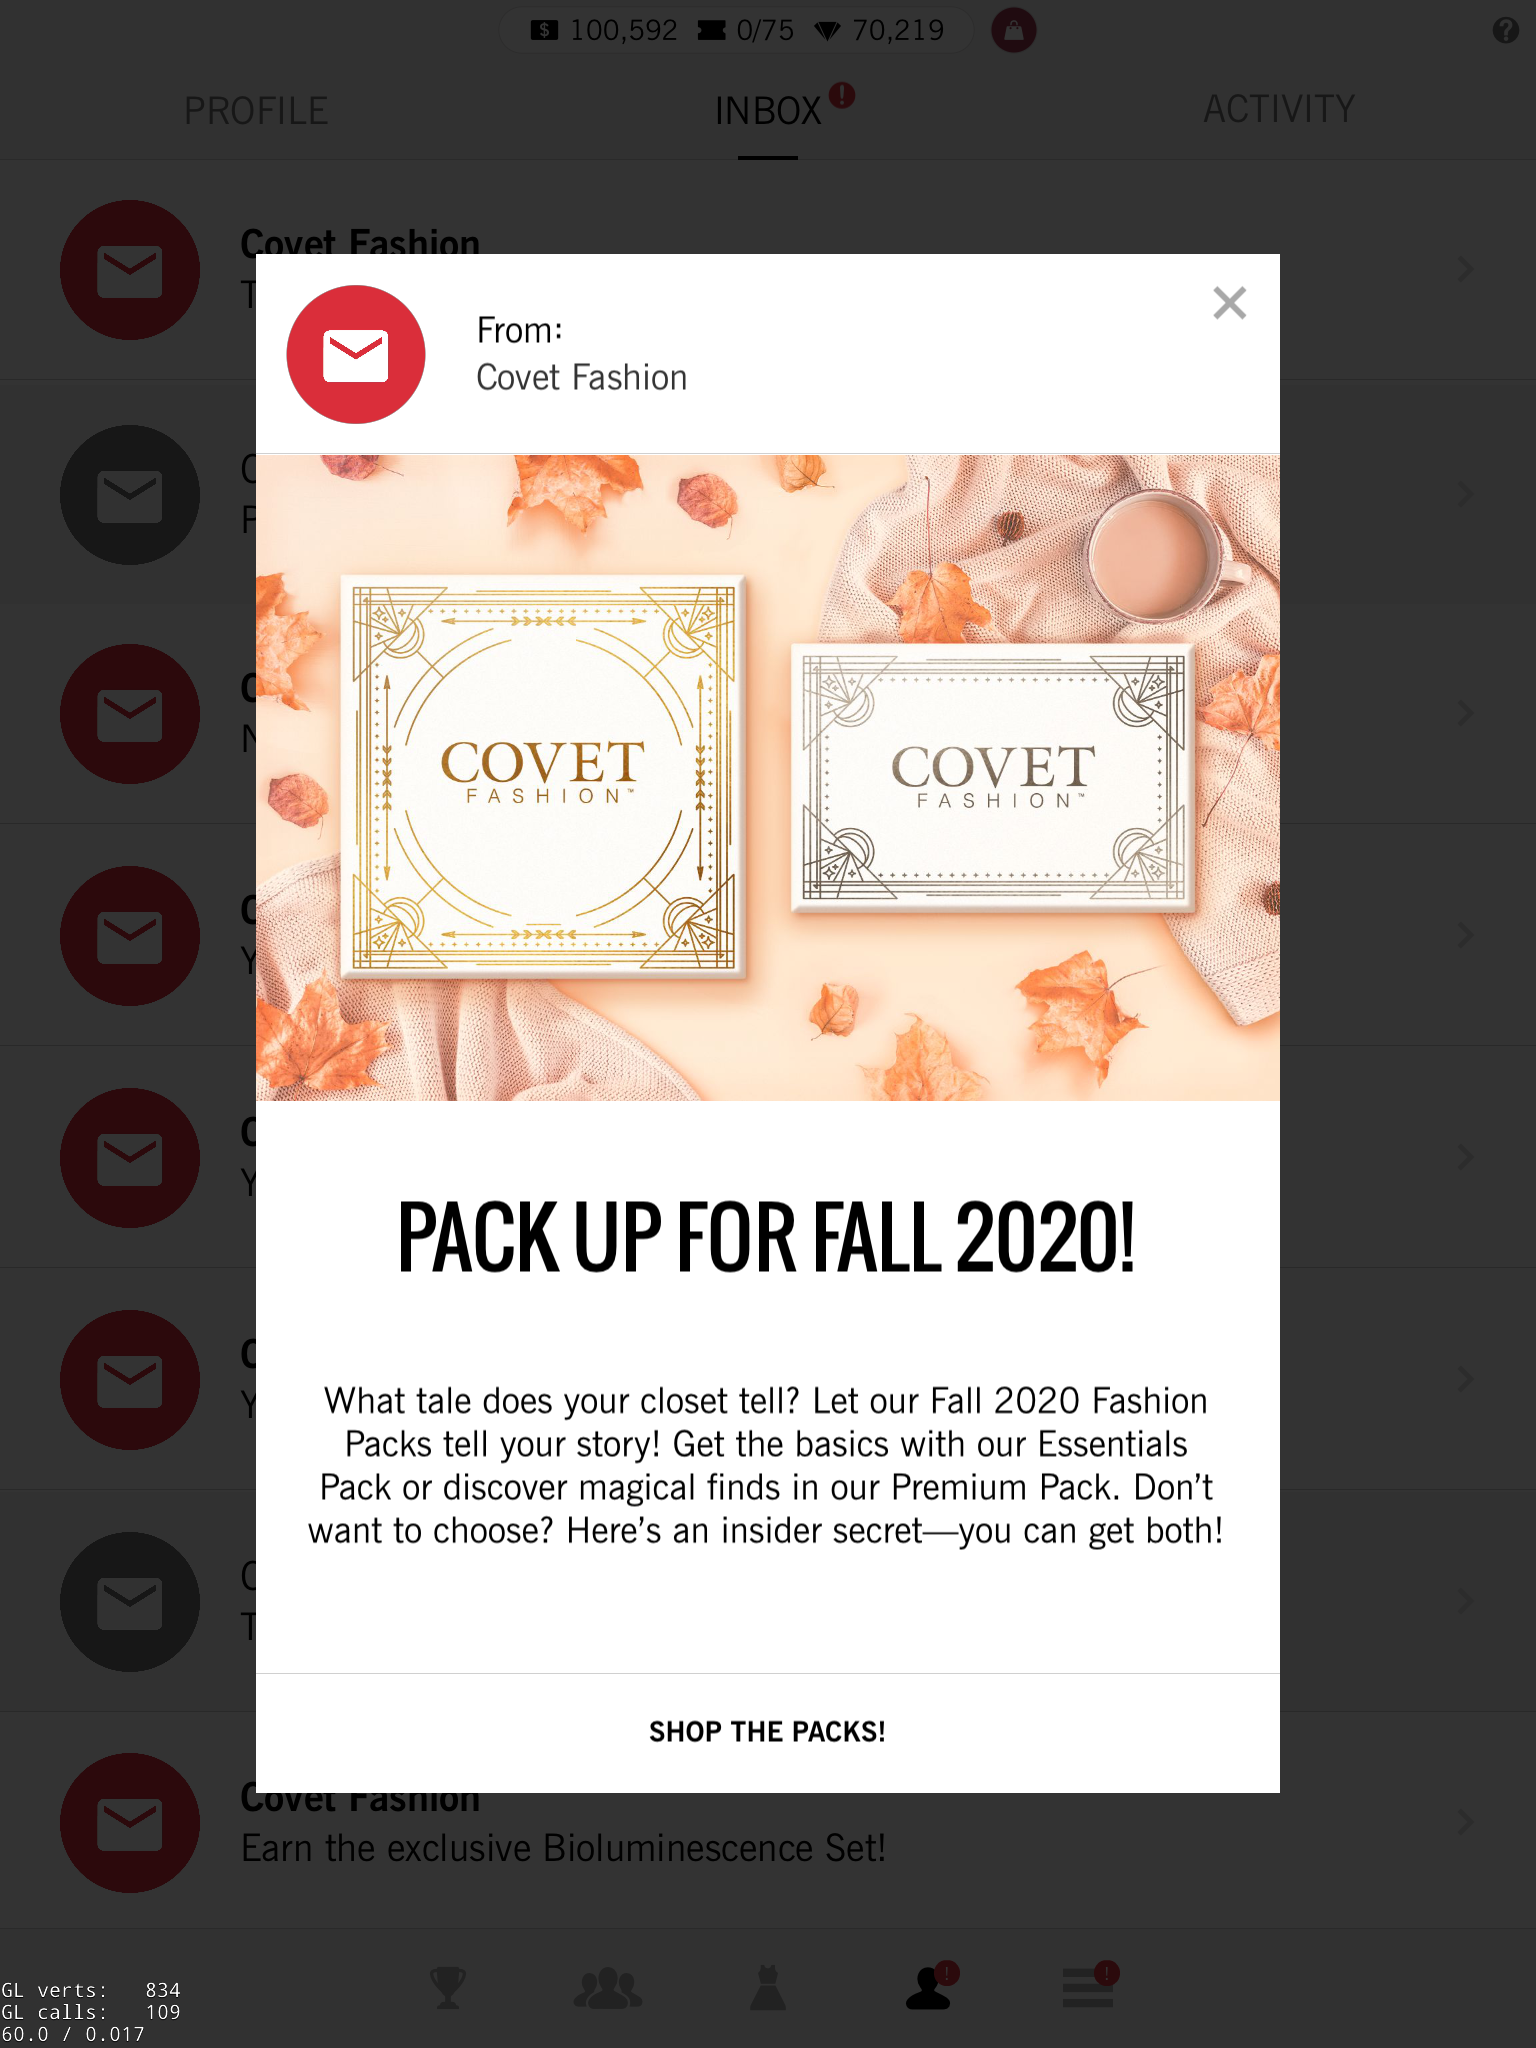The height and width of the screenshot is (2048, 1536).
Task: Close the Covet Fashion message popup
Action: click(x=1229, y=303)
